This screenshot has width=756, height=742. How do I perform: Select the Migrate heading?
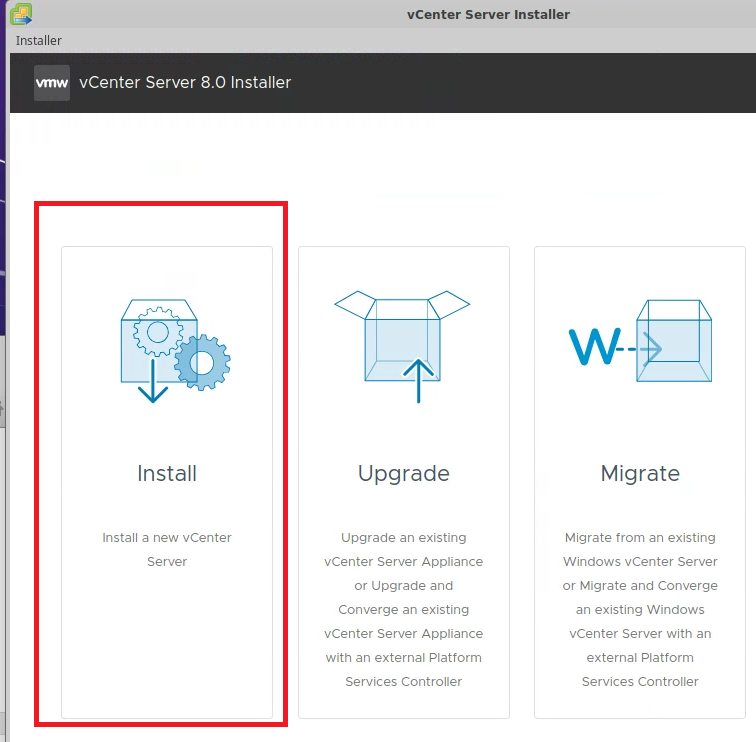[x=640, y=474]
